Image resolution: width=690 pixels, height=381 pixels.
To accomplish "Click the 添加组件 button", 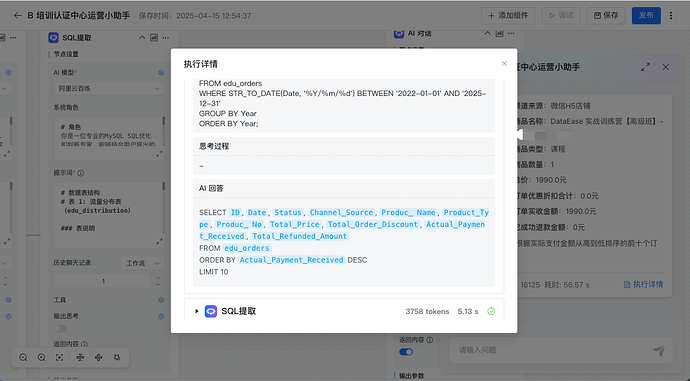I will pos(508,15).
